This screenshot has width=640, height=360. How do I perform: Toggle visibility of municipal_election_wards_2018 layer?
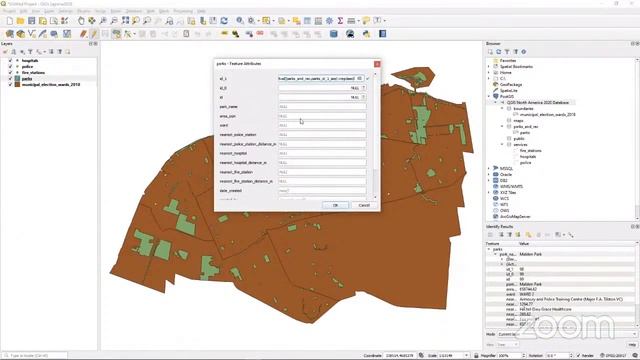[x=10, y=84]
